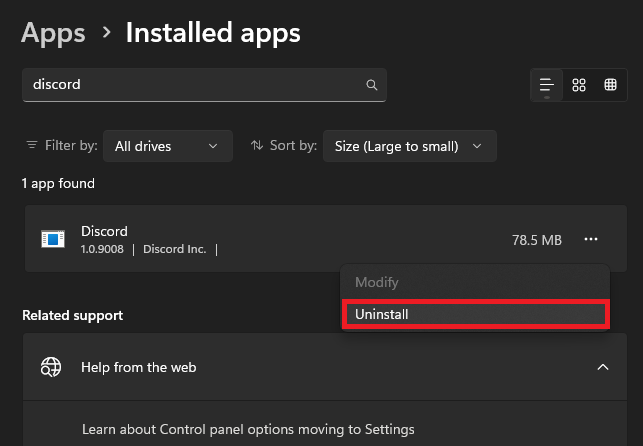This screenshot has width=643, height=446.
Task: Click the Discord app icon
Action: (53, 239)
